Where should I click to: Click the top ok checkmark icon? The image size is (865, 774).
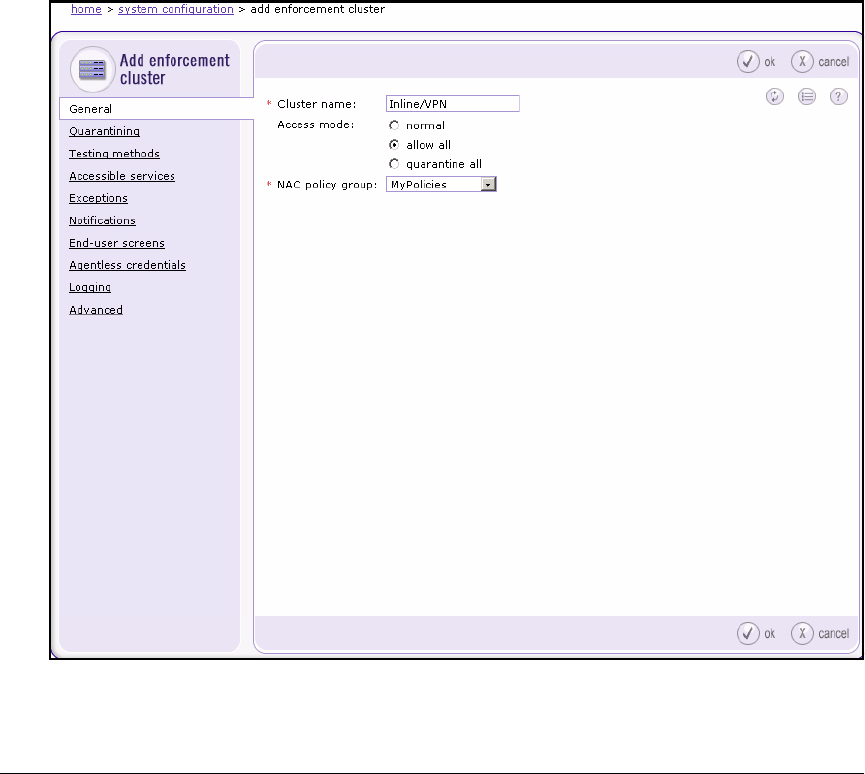coord(748,62)
